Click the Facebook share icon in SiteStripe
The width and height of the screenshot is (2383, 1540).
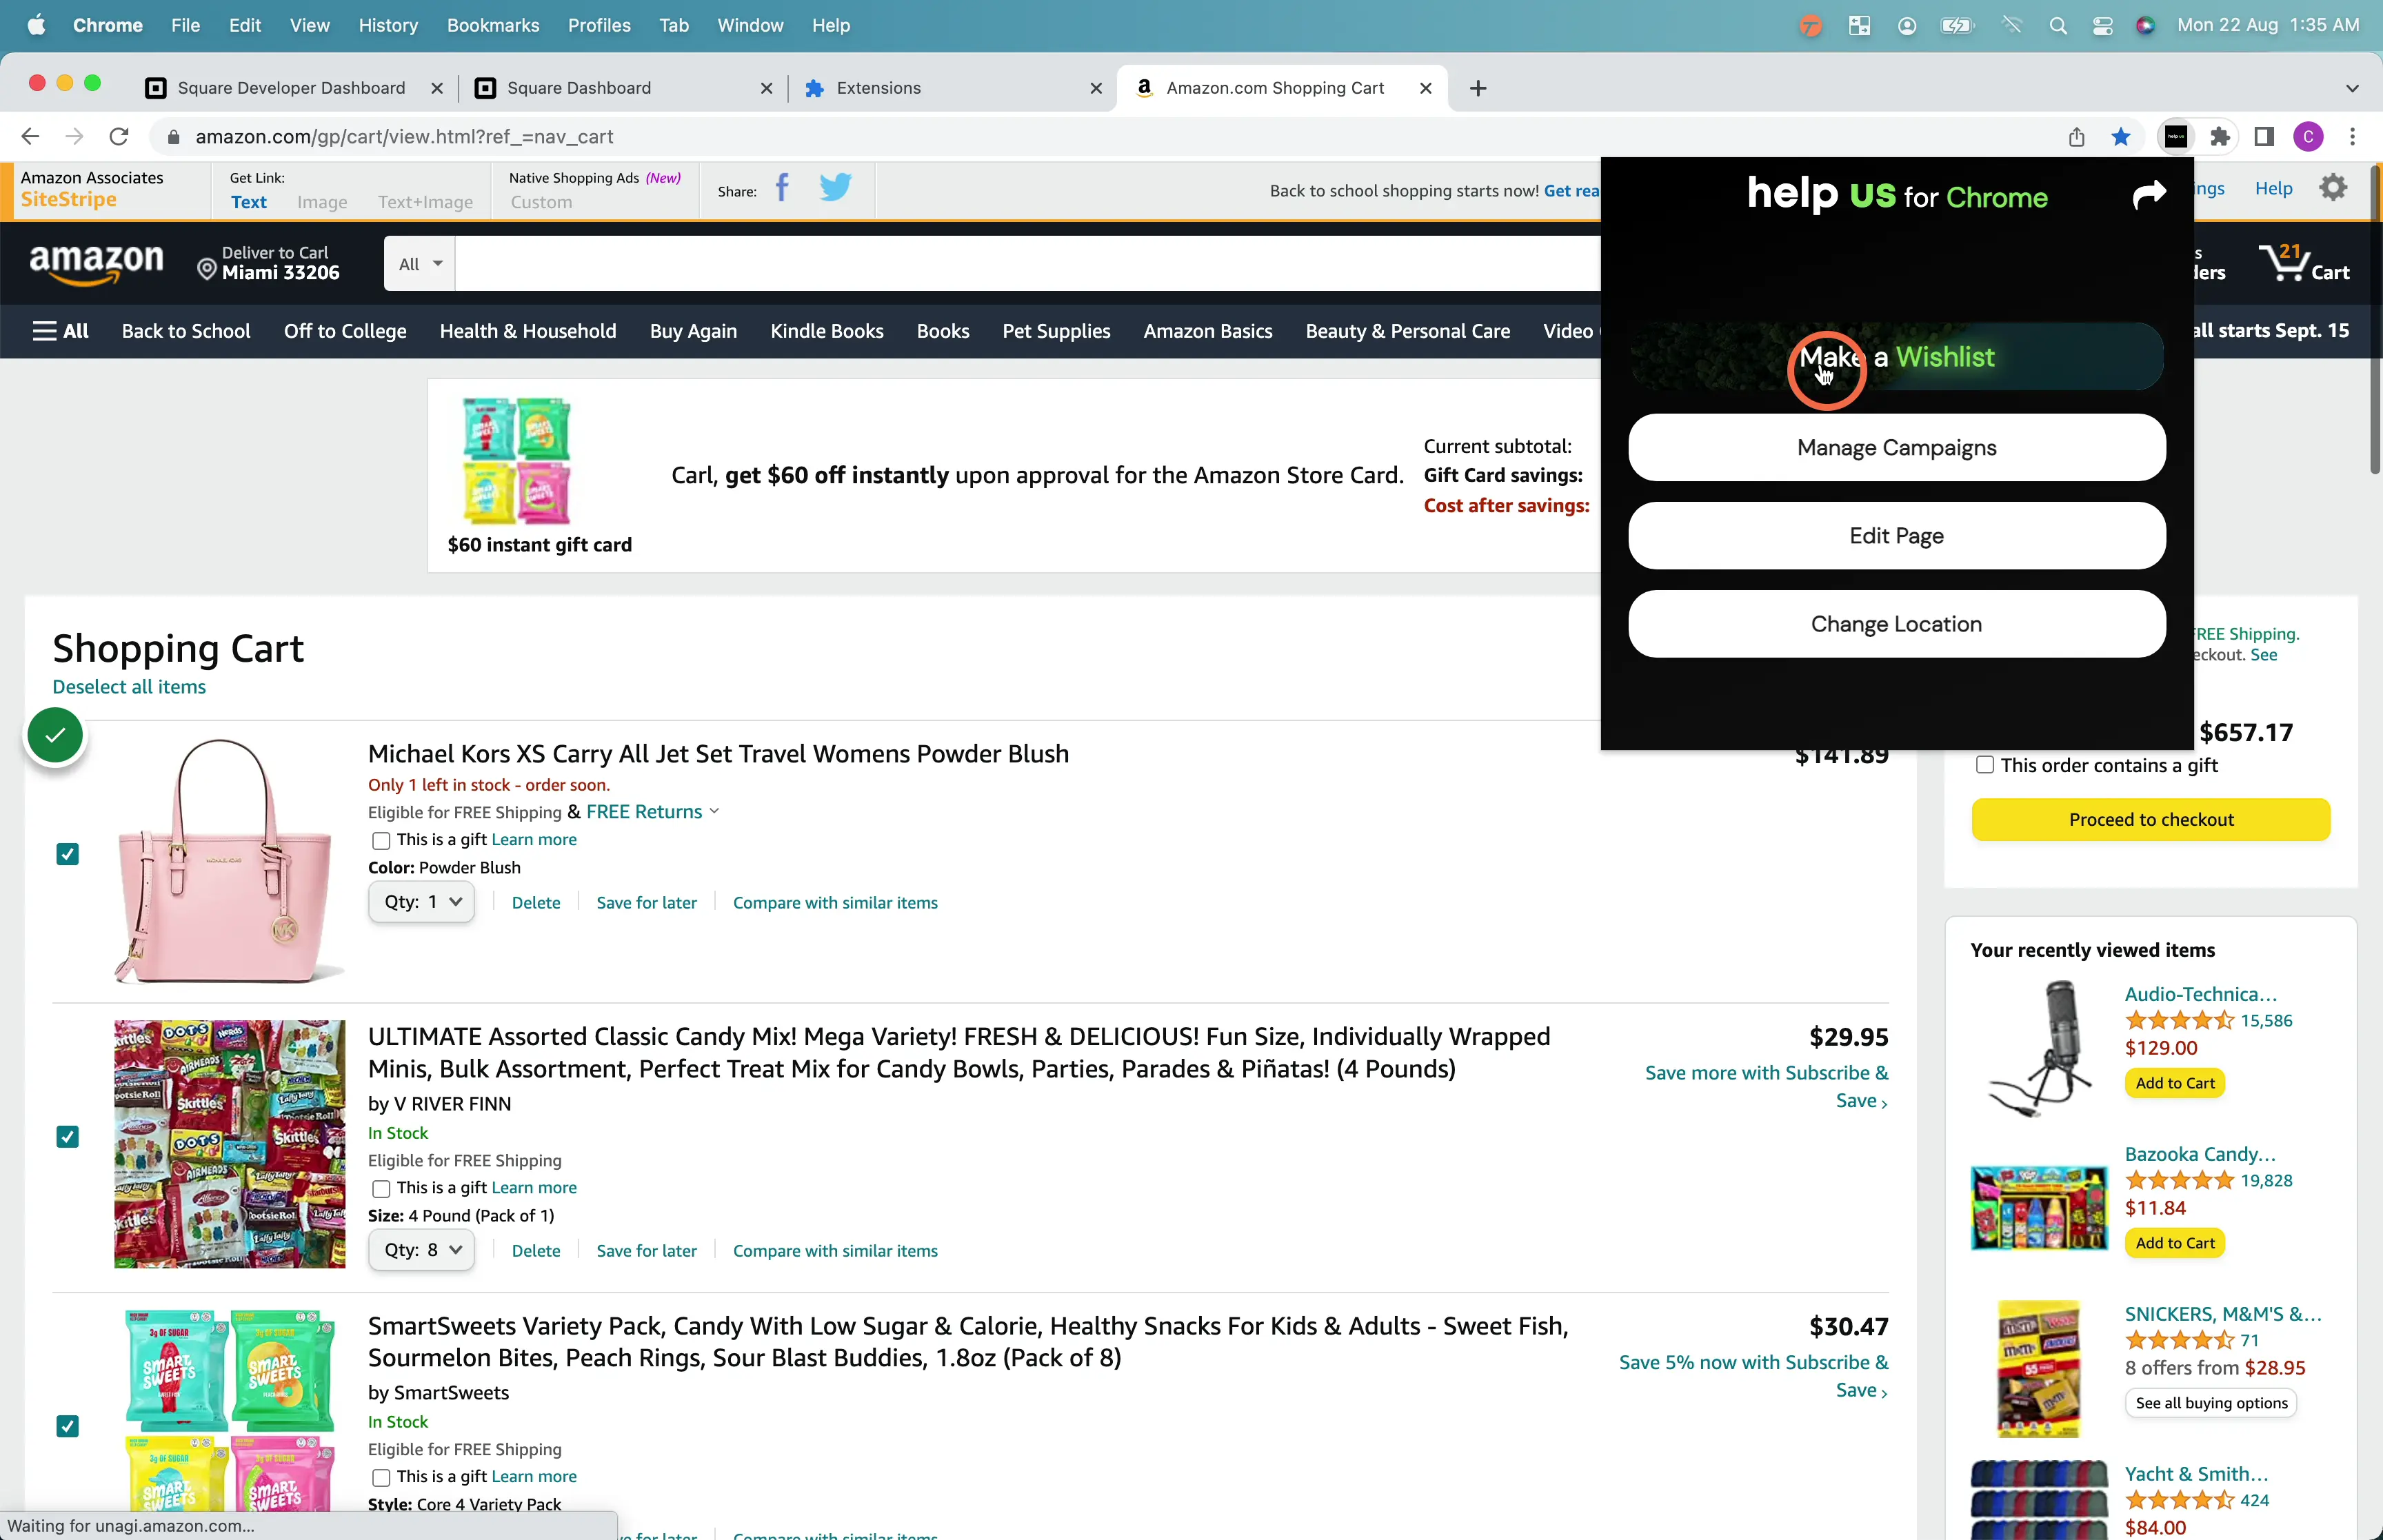(782, 188)
